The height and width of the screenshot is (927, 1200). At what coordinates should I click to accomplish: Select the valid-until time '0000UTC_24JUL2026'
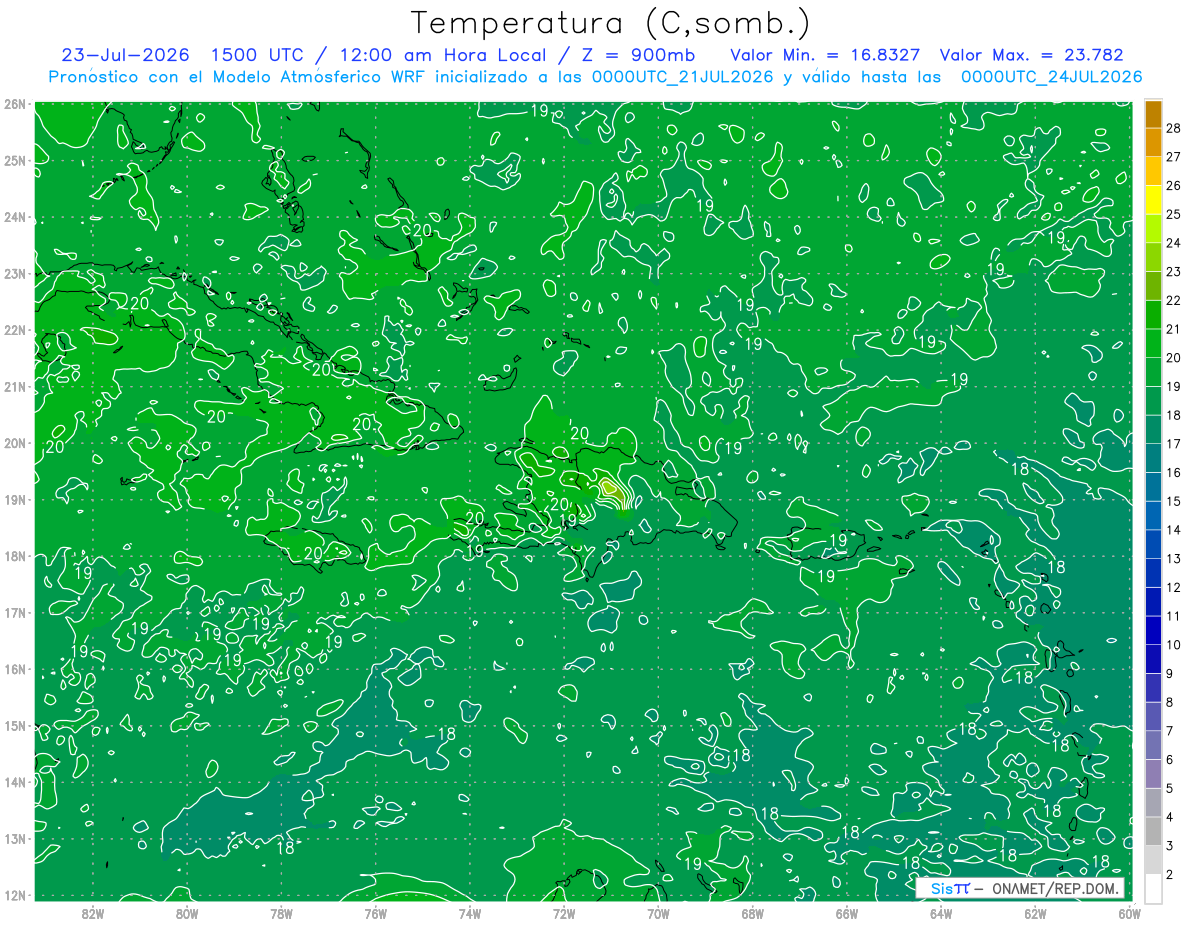tap(1051, 77)
